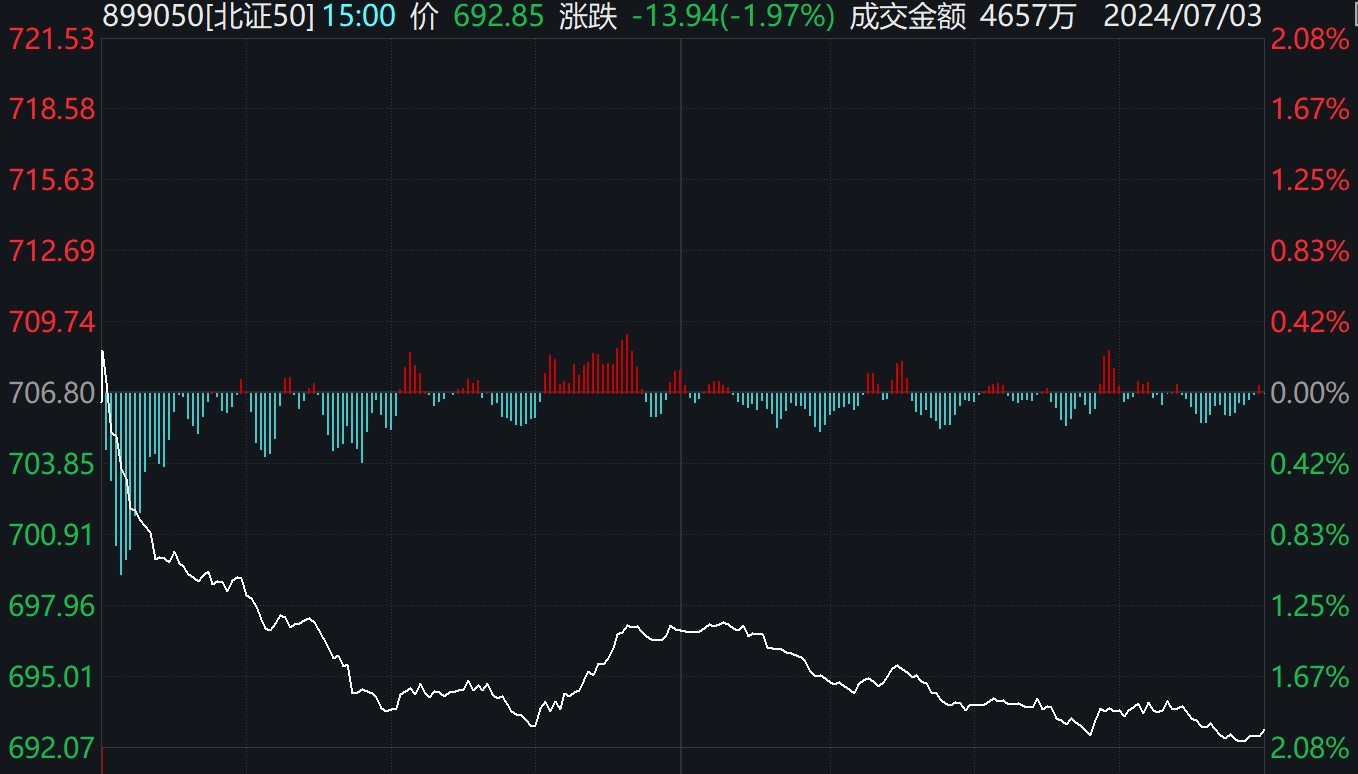Click the red 2.08% label at top

pos(1310,39)
